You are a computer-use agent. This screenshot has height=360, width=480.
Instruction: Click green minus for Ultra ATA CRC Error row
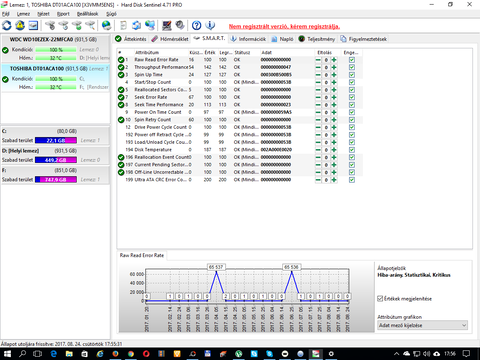pyautogui.click(x=318, y=180)
